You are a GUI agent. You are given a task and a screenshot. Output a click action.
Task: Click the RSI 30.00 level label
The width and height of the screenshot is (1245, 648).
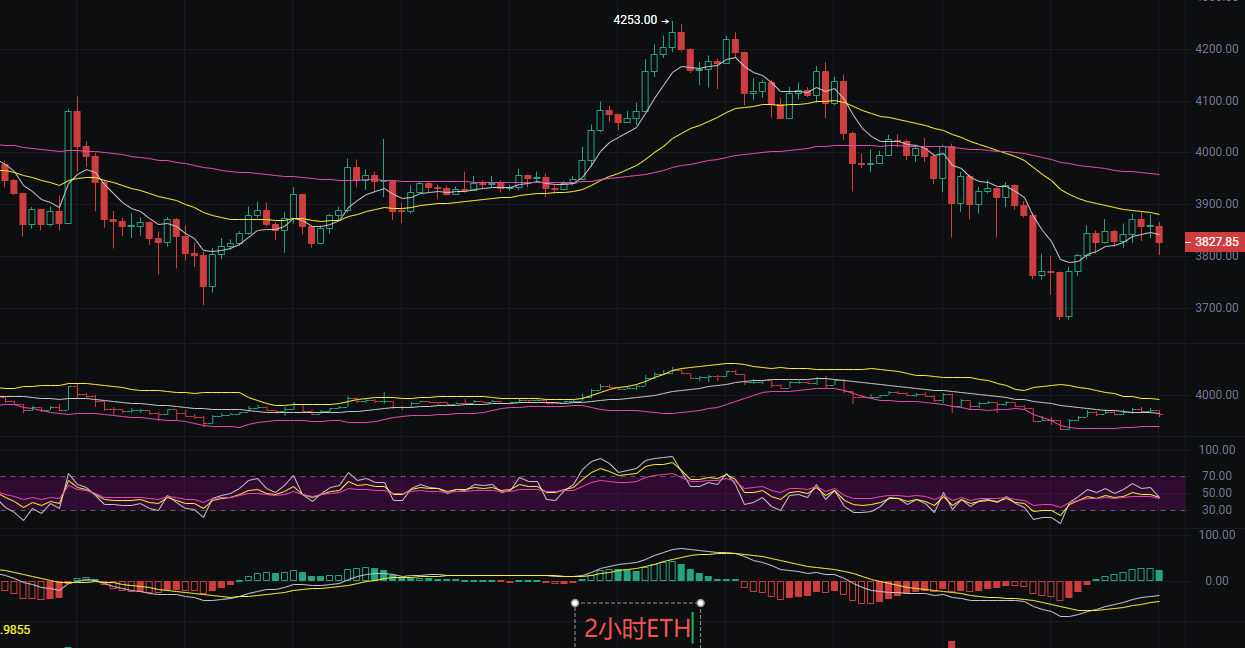pos(1217,510)
